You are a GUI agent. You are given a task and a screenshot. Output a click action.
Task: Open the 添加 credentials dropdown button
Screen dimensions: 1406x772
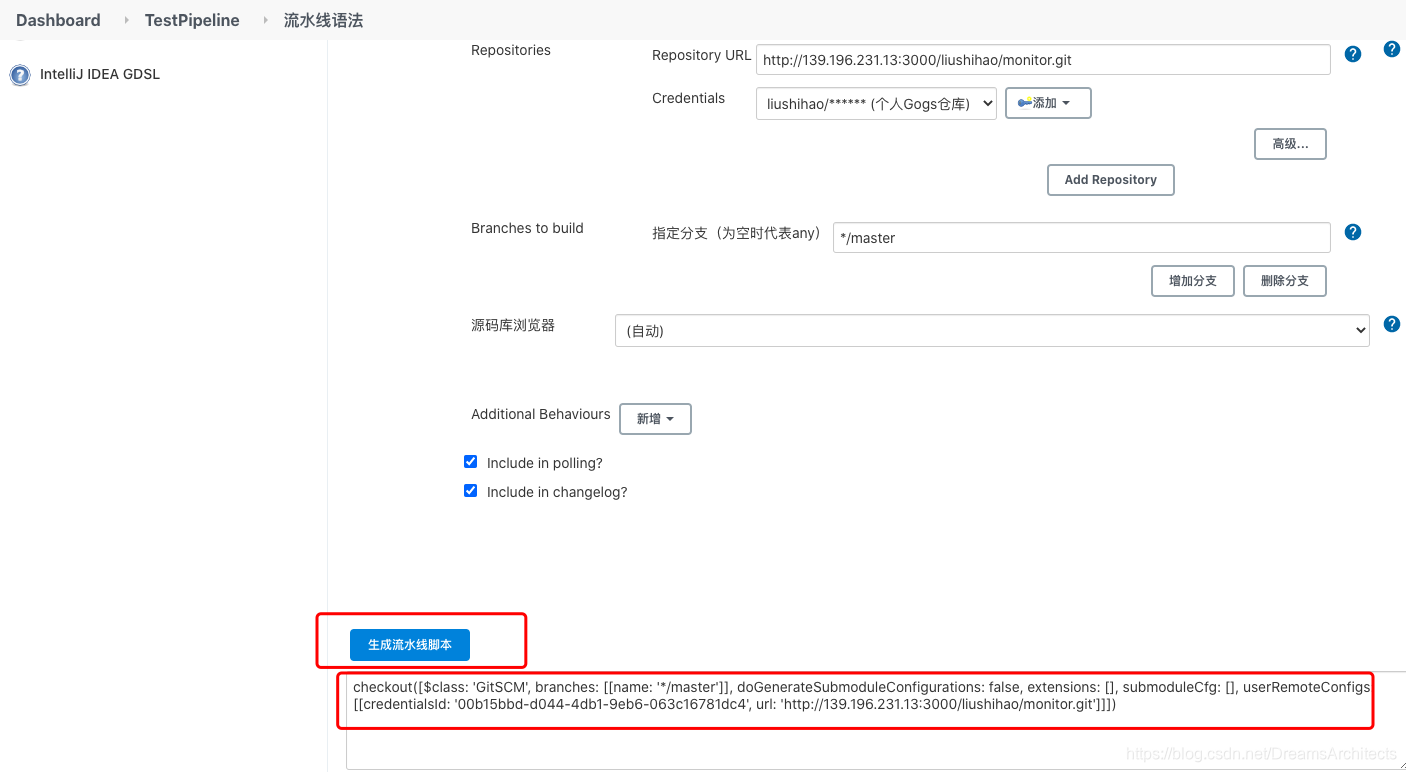pos(1048,103)
